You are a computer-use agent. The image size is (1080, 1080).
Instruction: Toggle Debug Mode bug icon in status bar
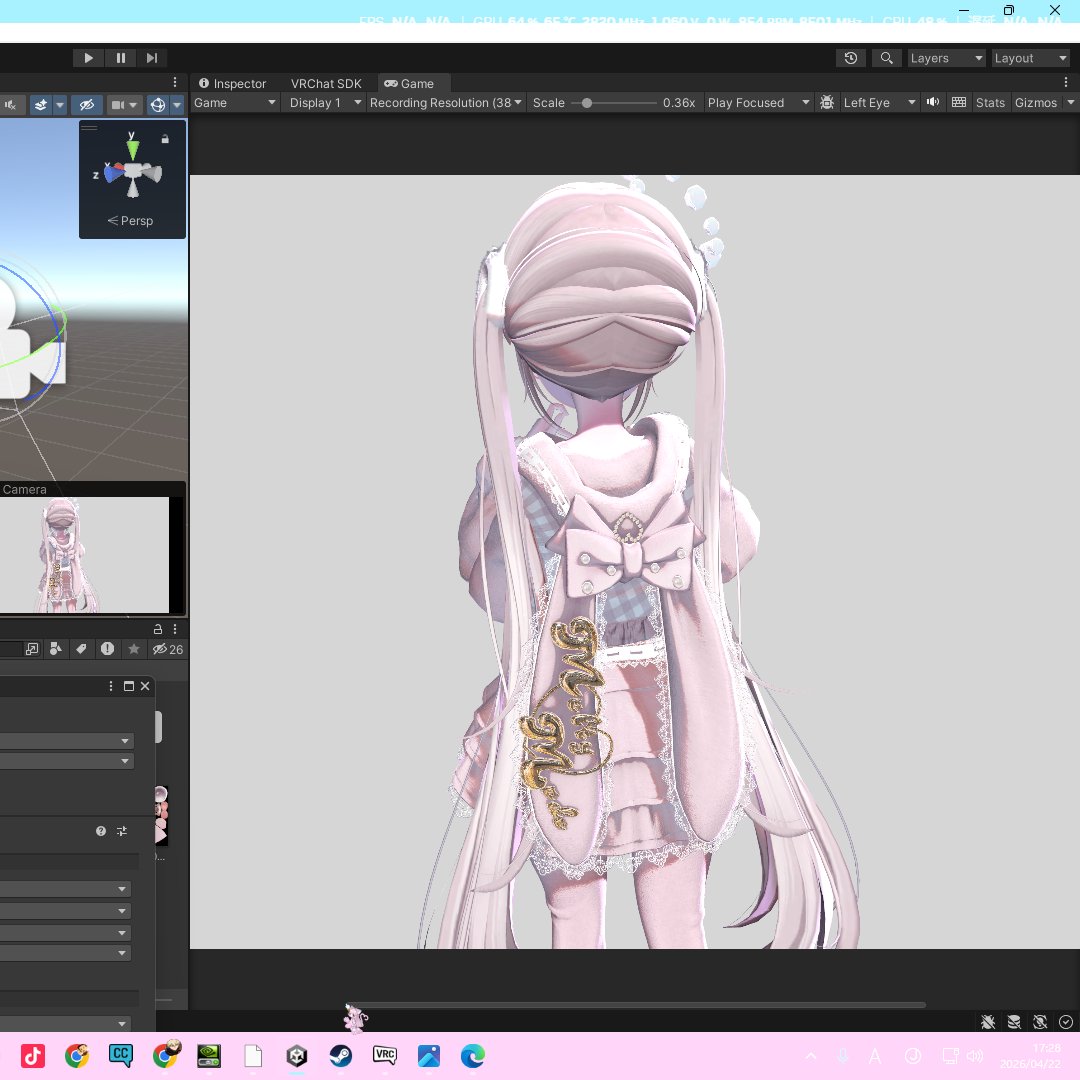(988, 1022)
